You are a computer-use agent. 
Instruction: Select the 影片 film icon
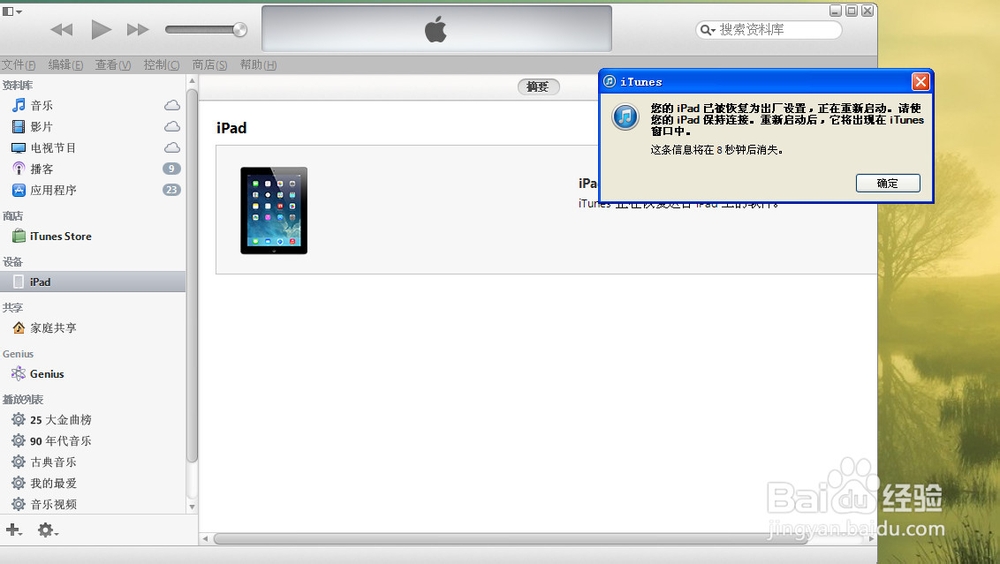[18, 126]
